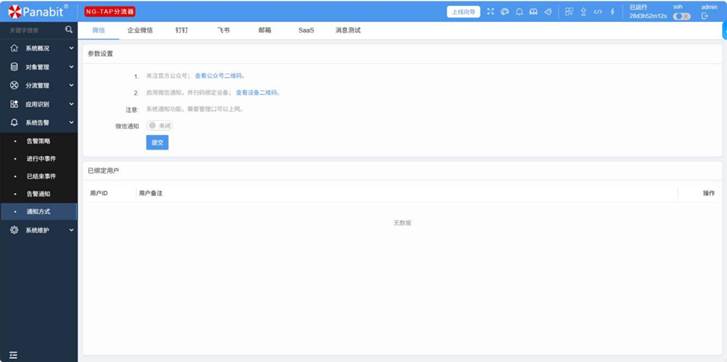Image resolution: width=727 pixels, height=362 pixels.
Task: Open the chat message icon in header
Action: coord(504,12)
